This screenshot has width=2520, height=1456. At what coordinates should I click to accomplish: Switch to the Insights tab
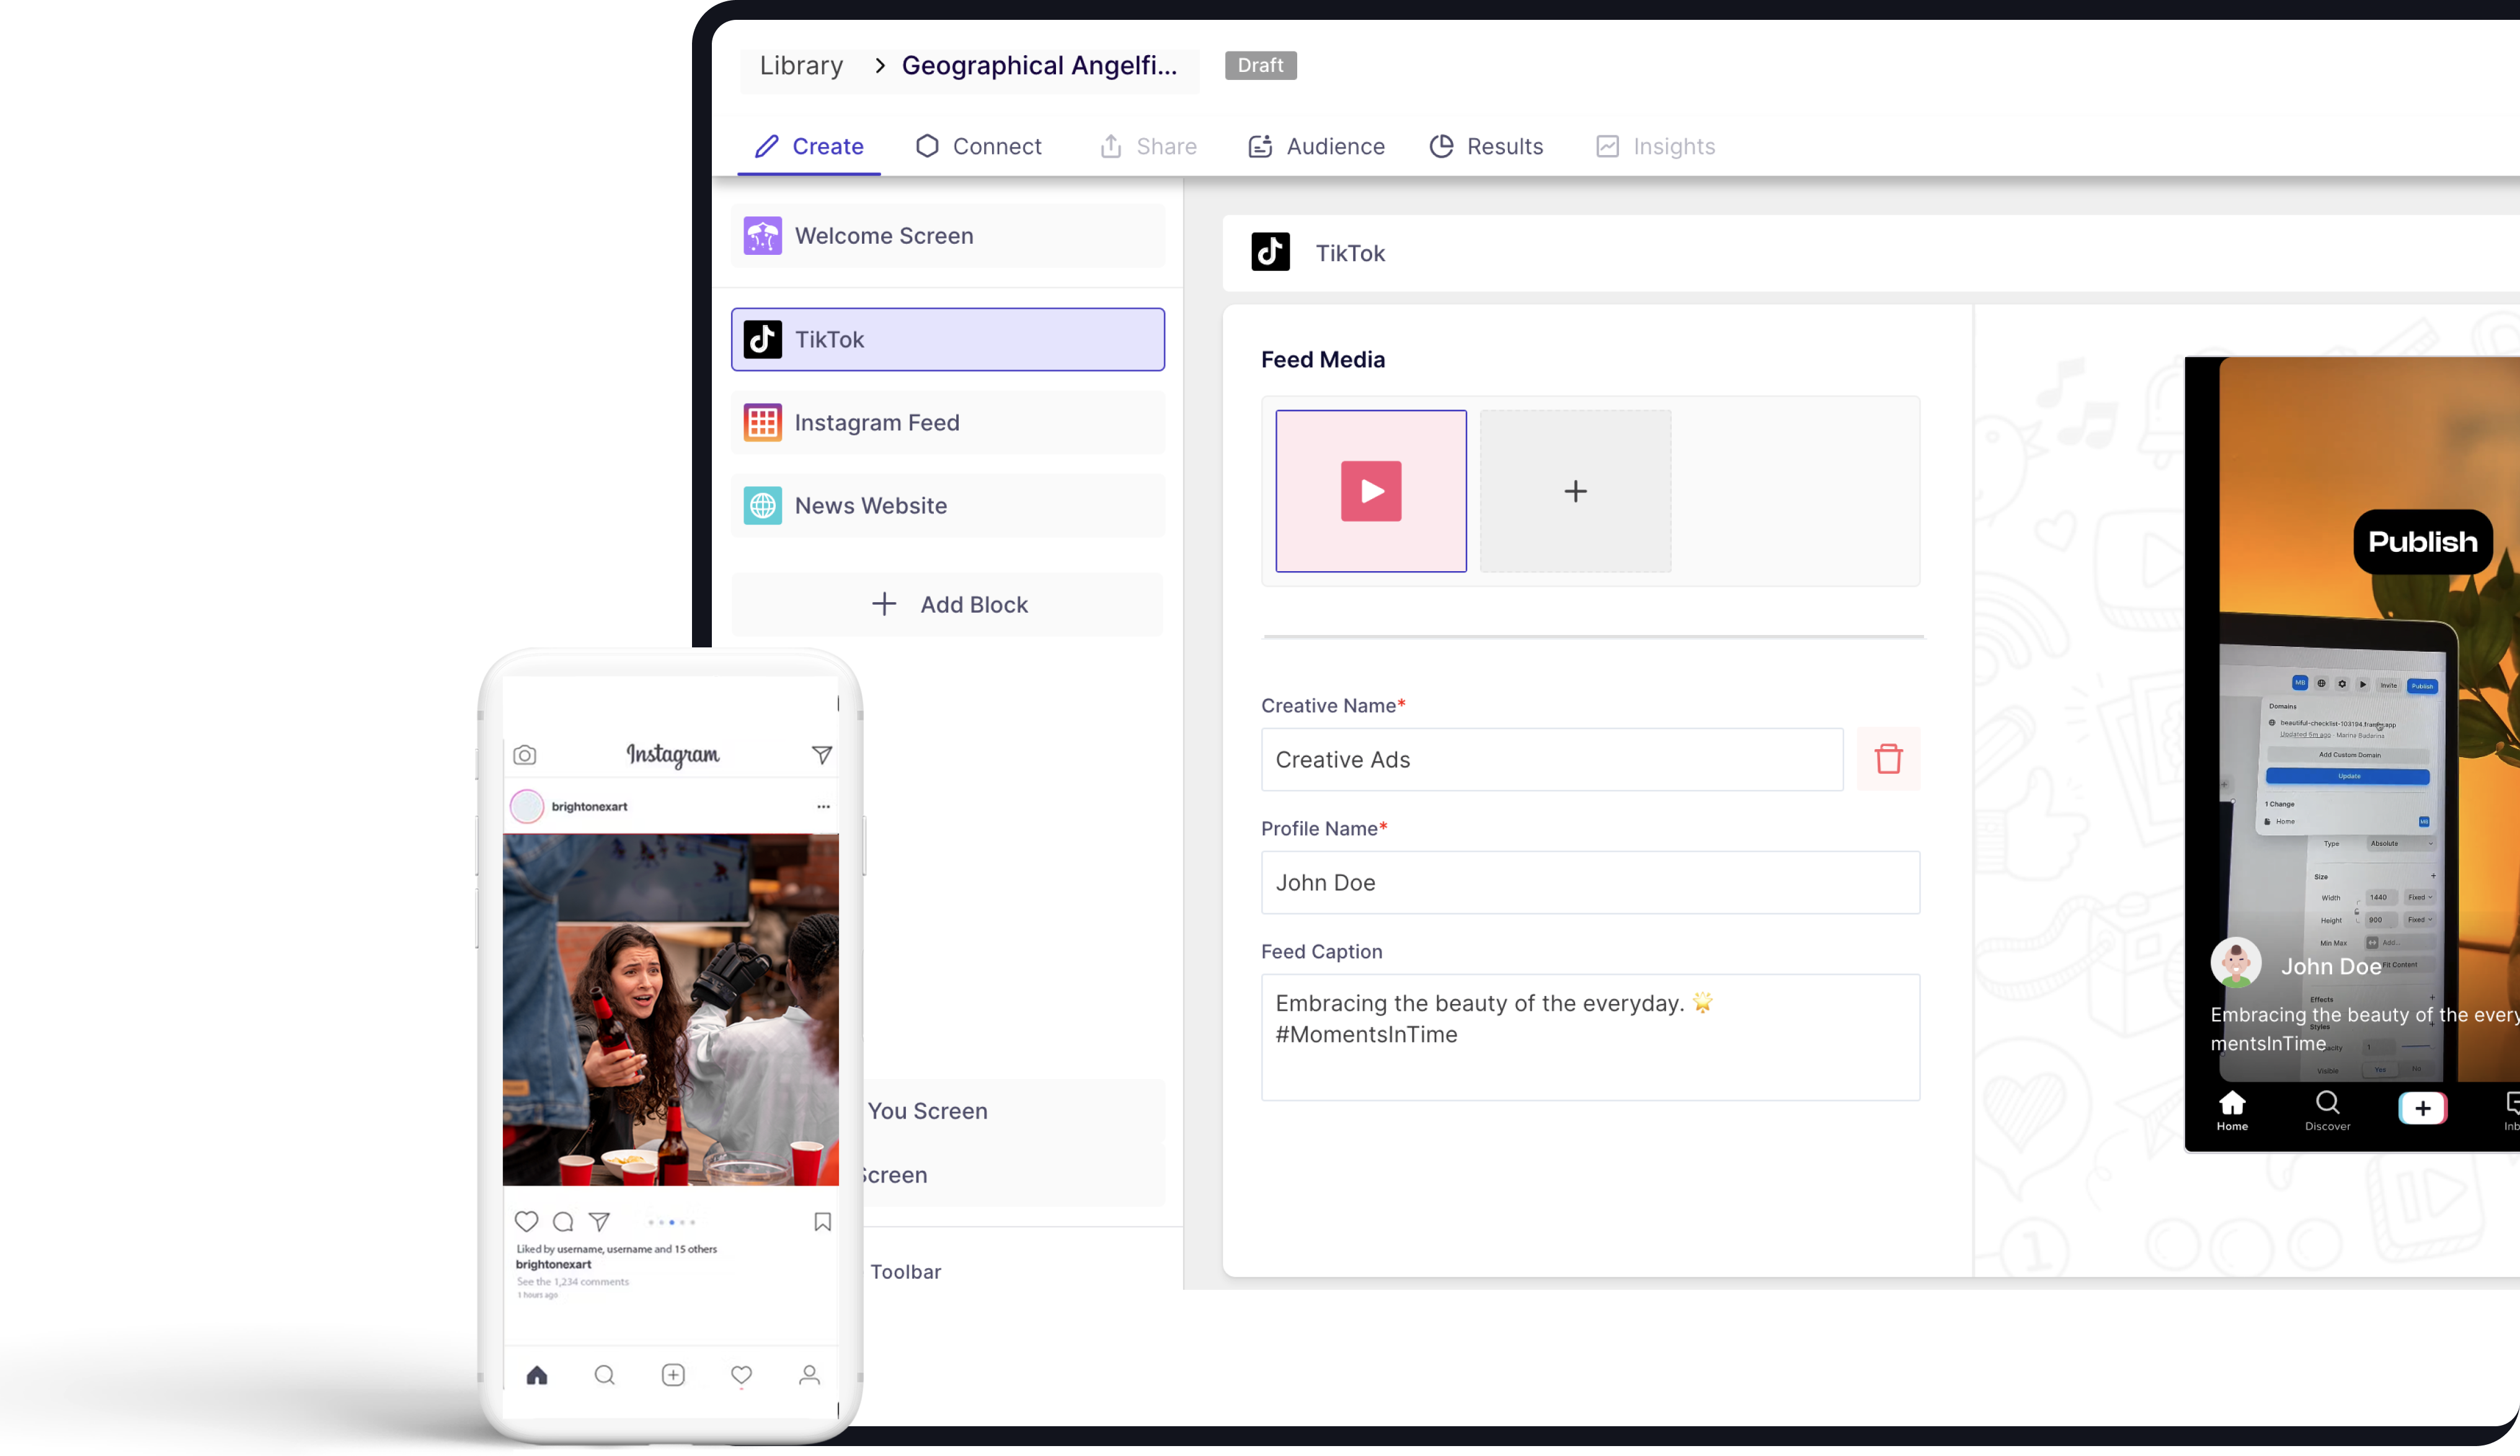[1655, 146]
